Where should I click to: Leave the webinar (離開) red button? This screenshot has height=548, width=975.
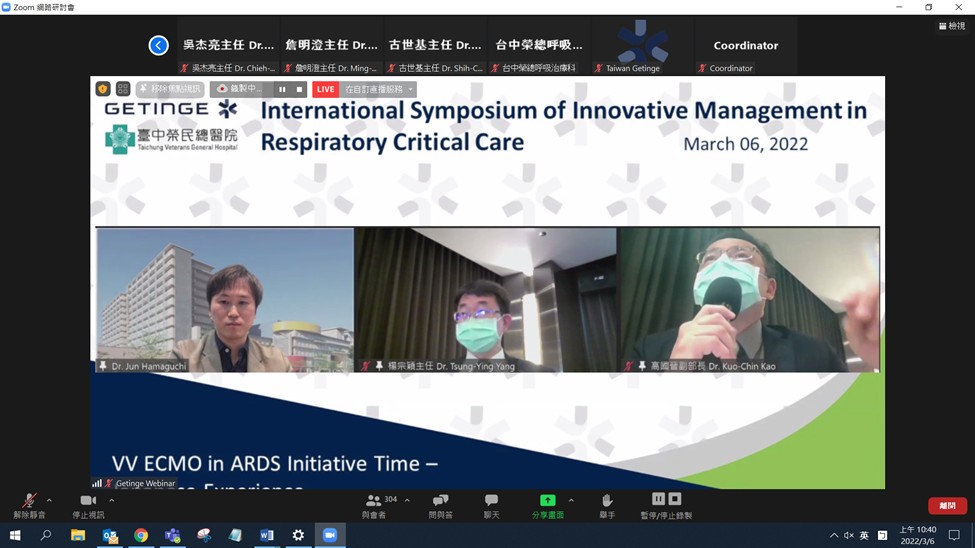(x=947, y=506)
